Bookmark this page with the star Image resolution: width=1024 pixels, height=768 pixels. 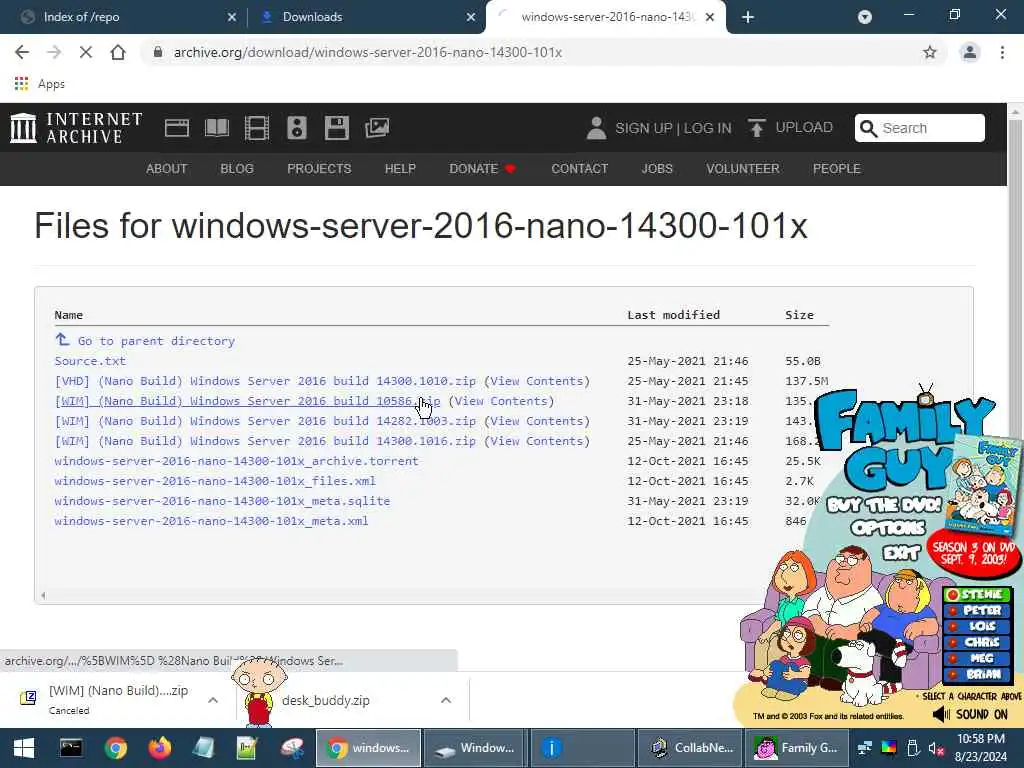929,52
